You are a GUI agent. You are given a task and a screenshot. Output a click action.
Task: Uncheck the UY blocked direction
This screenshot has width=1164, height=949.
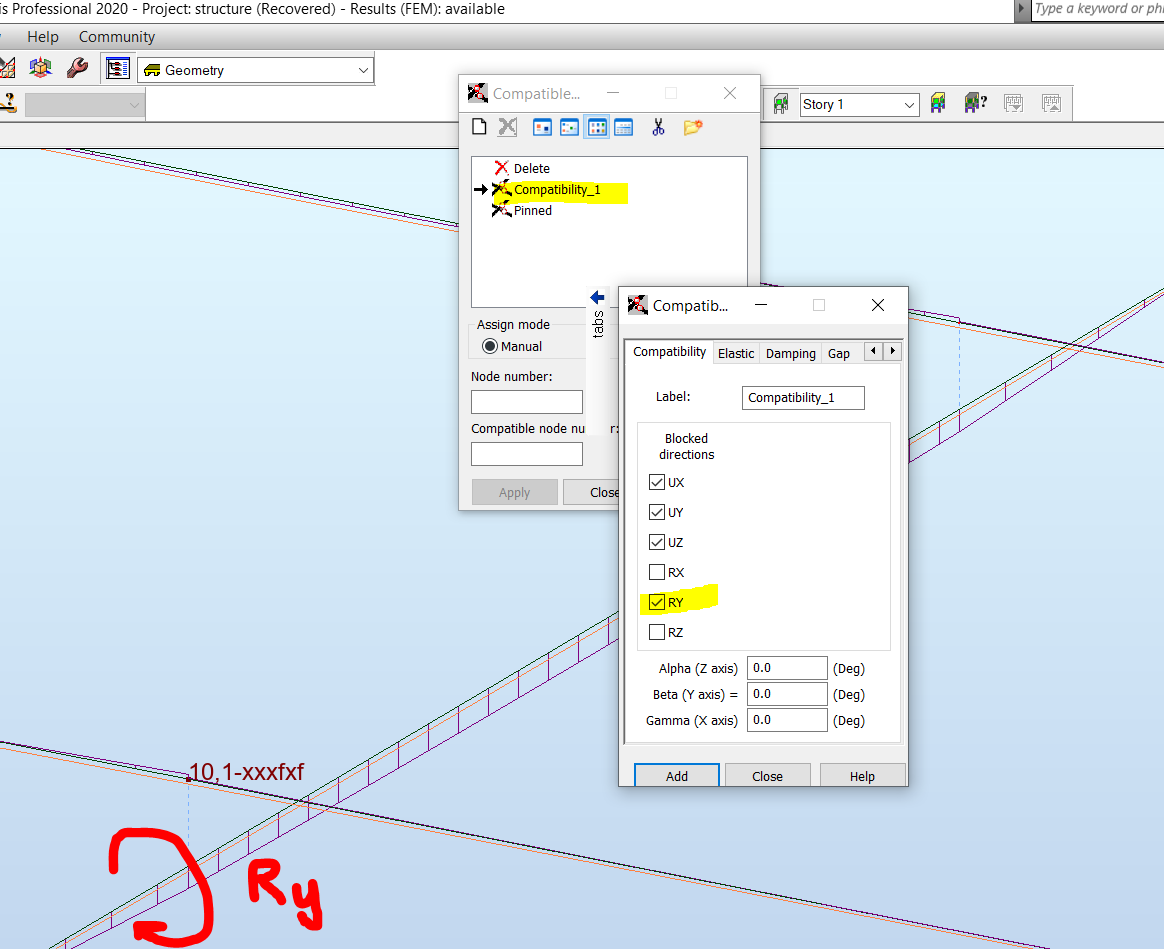[656, 512]
